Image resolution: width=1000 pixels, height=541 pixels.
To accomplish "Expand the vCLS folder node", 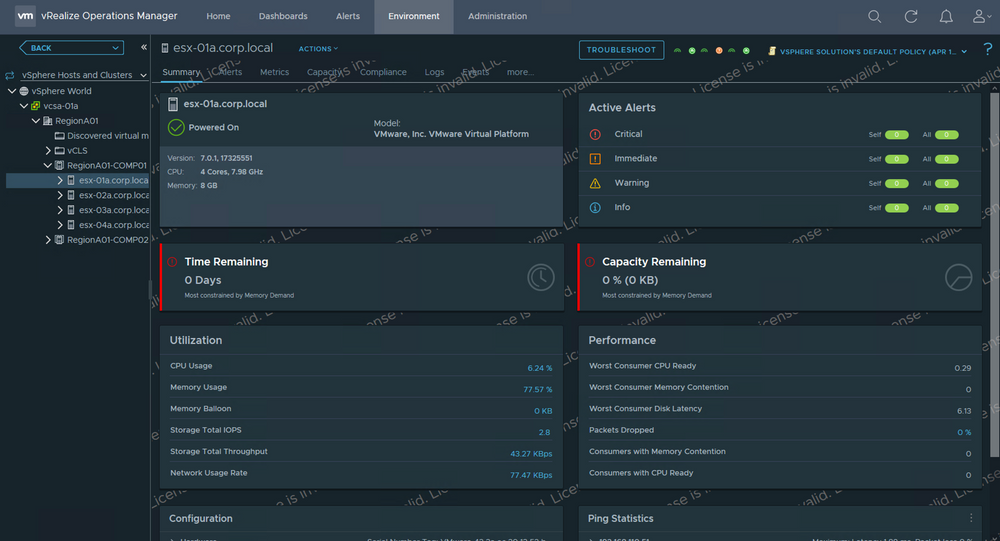I will 48,151.
